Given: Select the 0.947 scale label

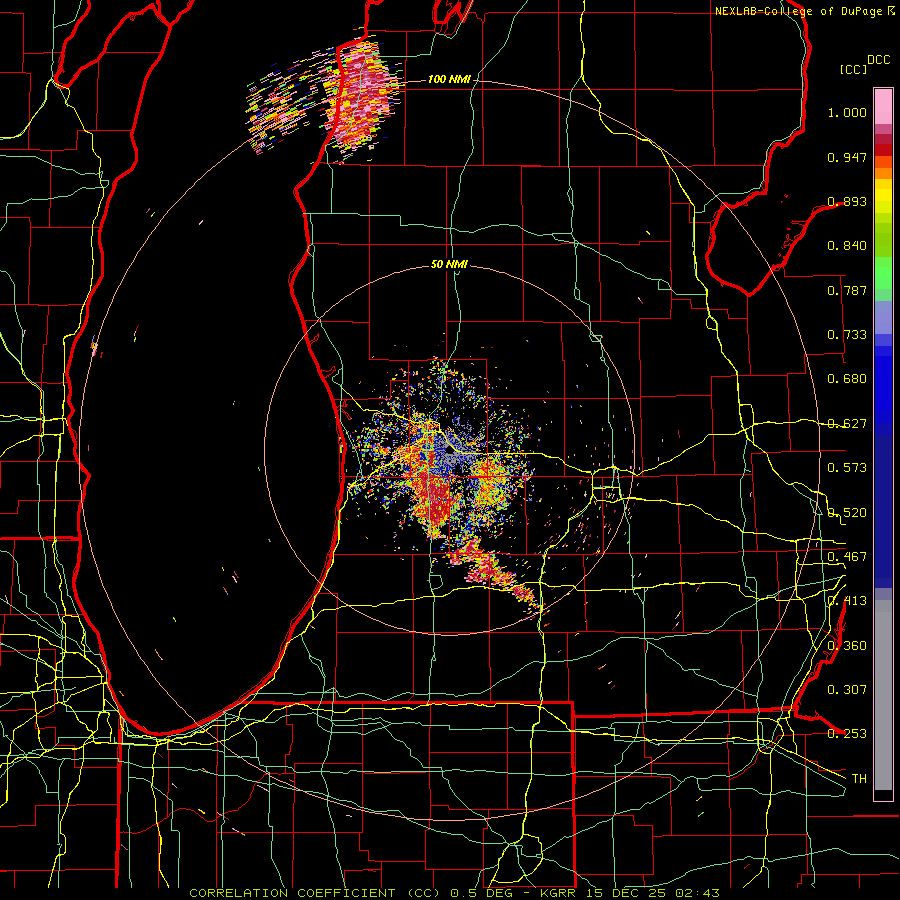Looking at the screenshot, I should point(847,157).
